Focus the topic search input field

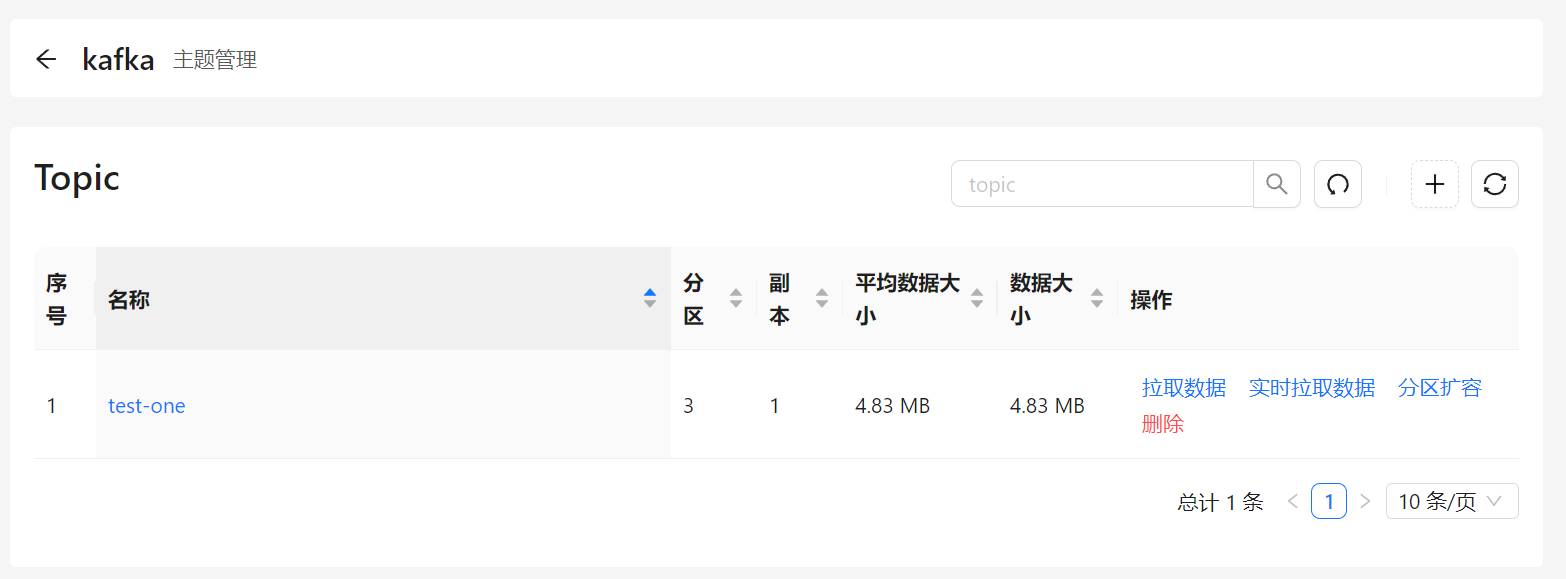(1102, 184)
